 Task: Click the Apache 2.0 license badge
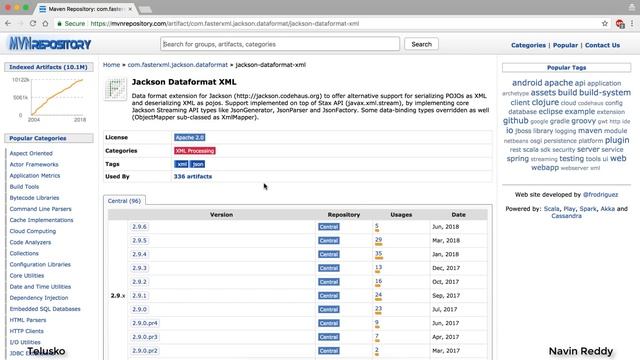pos(190,138)
